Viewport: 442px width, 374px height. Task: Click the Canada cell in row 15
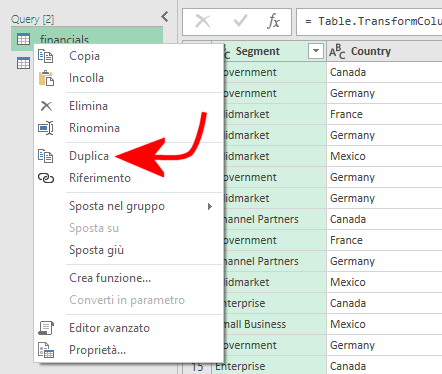tap(384, 366)
